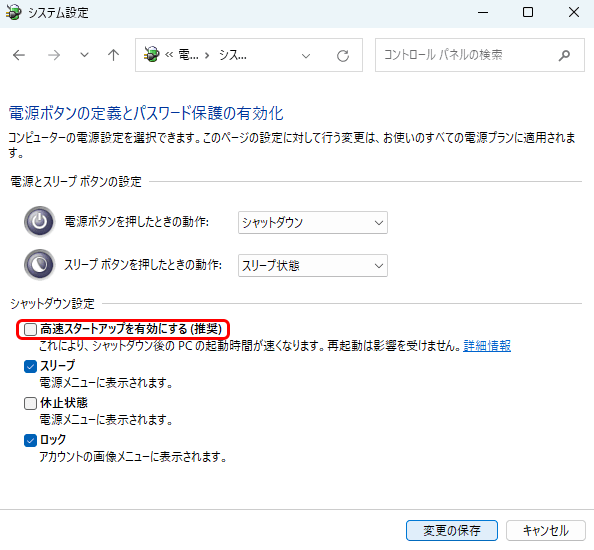Click the 変更の保存 button
Screen dimensions: 594x550
coord(452,530)
